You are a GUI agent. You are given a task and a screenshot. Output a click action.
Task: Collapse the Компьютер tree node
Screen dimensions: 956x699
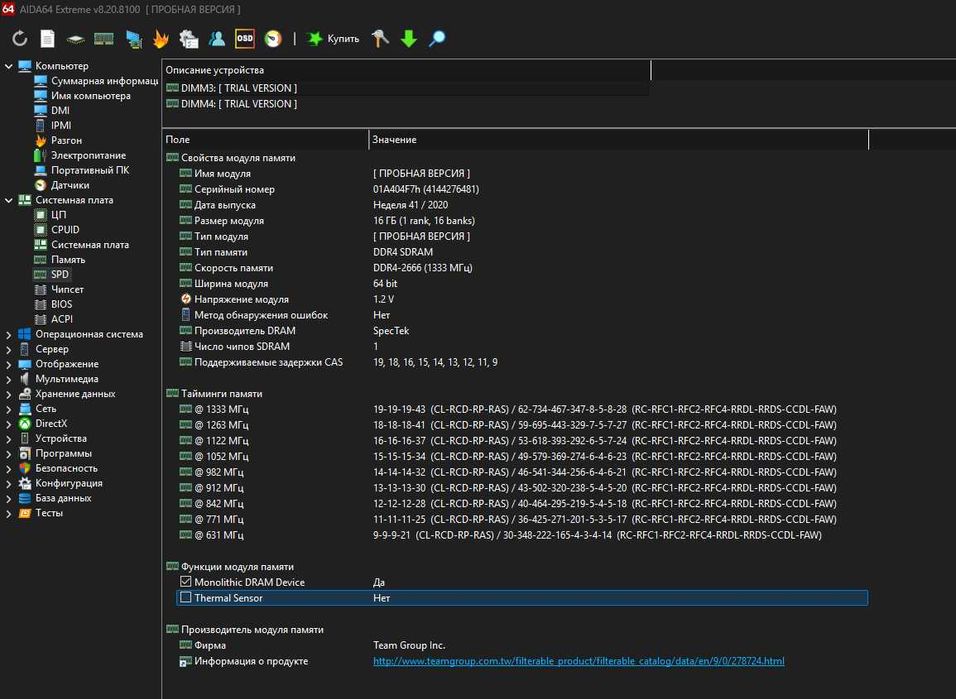[9, 66]
